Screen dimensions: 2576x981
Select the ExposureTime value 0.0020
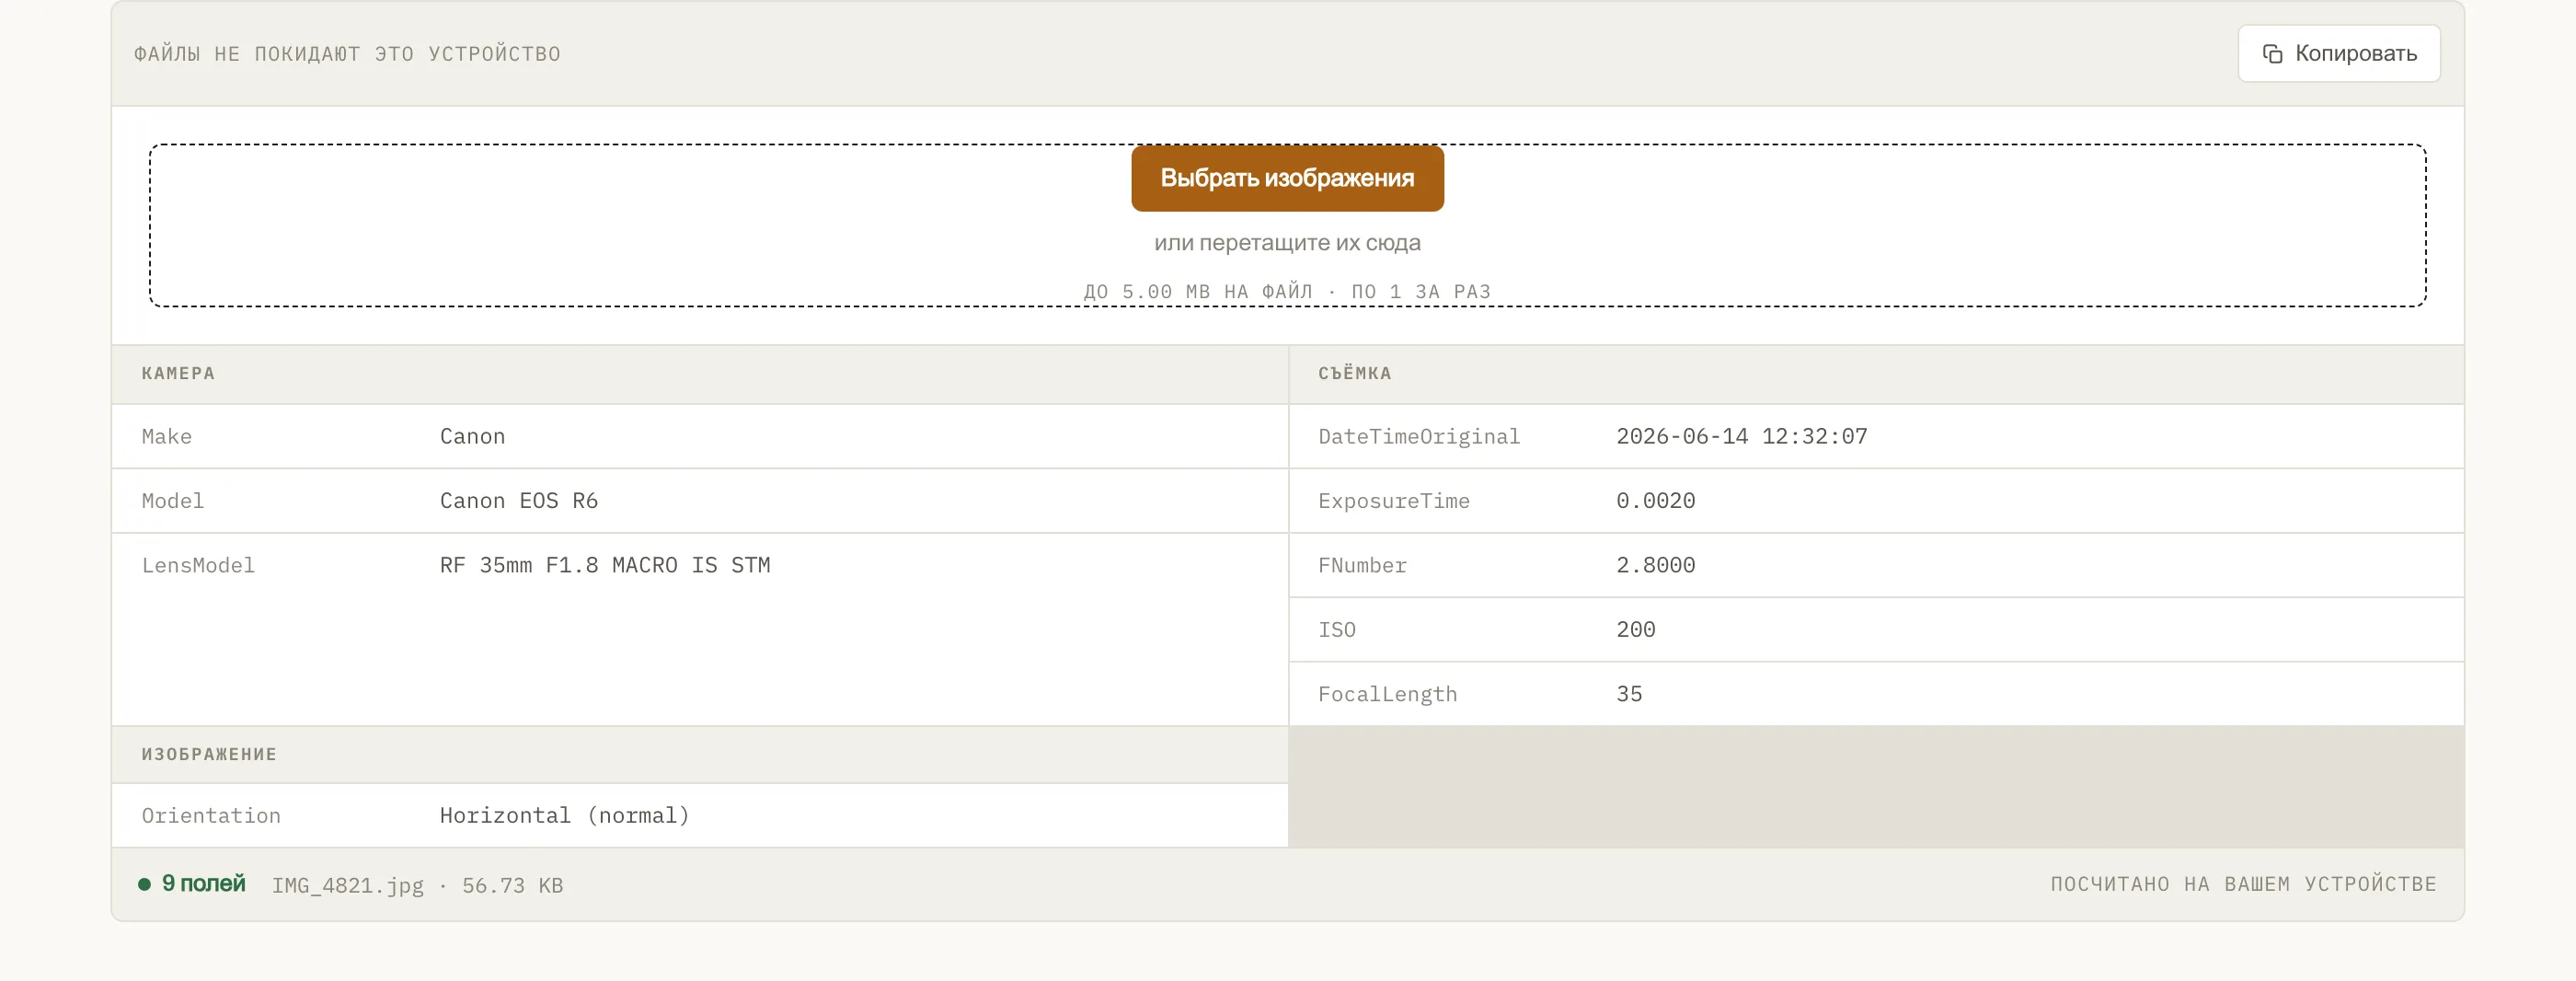pos(1655,501)
